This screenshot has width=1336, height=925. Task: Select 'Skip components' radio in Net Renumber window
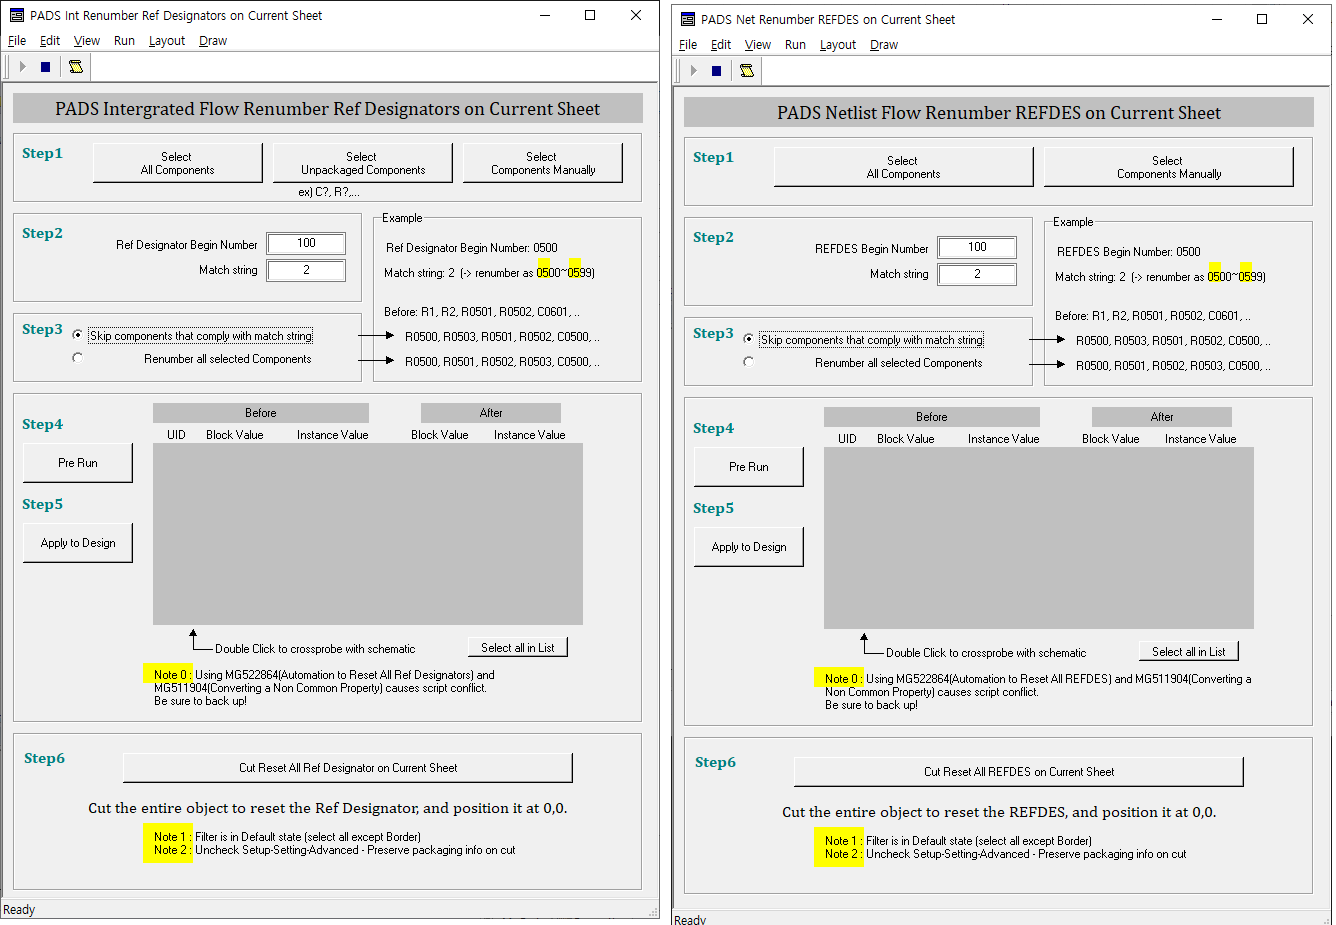pyautogui.click(x=749, y=340)
